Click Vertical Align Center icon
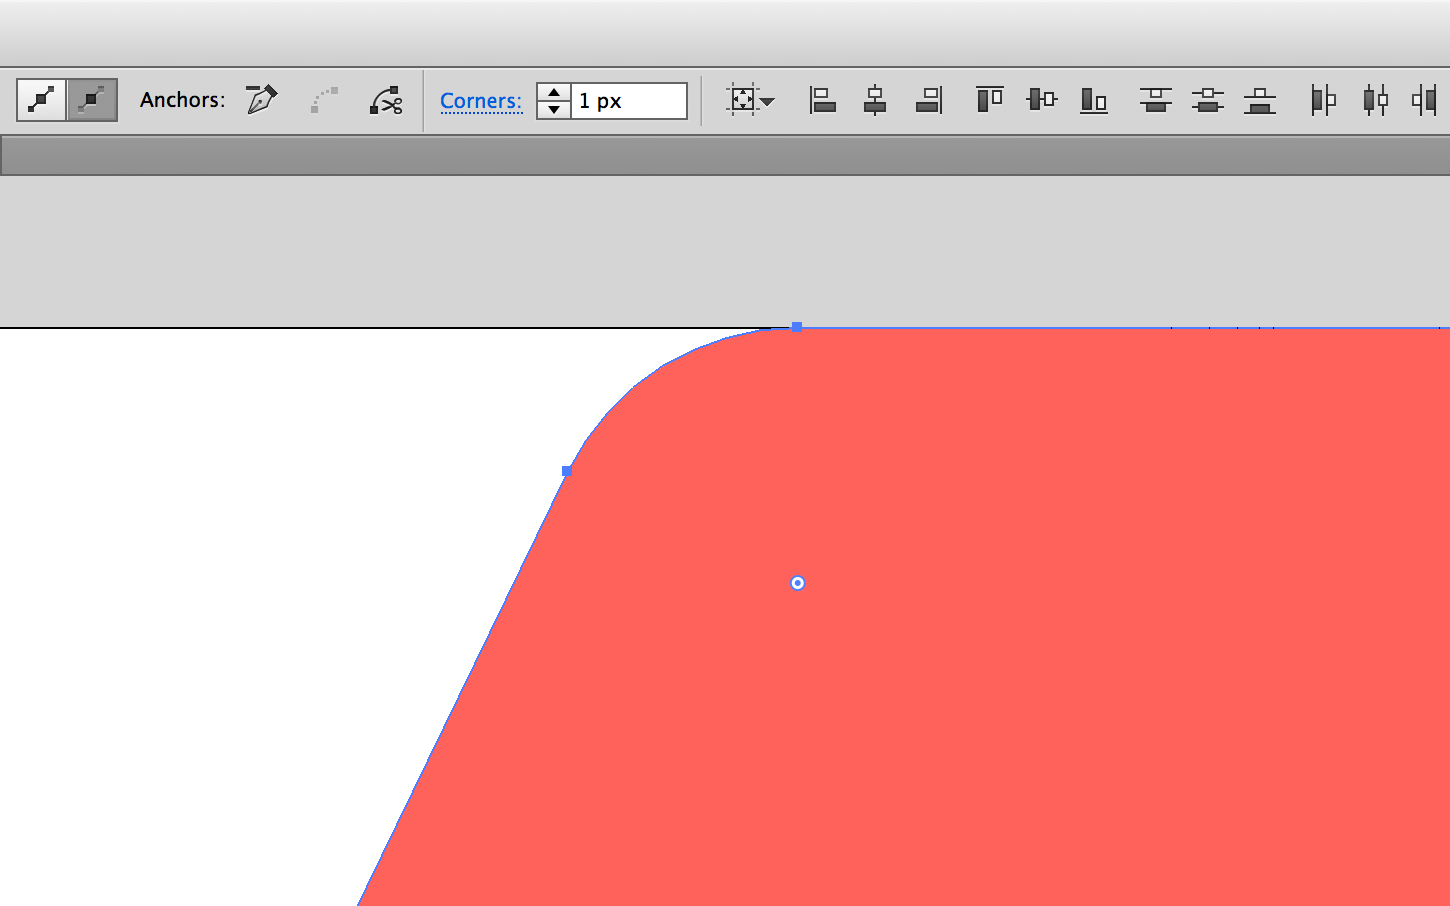 1042,99
